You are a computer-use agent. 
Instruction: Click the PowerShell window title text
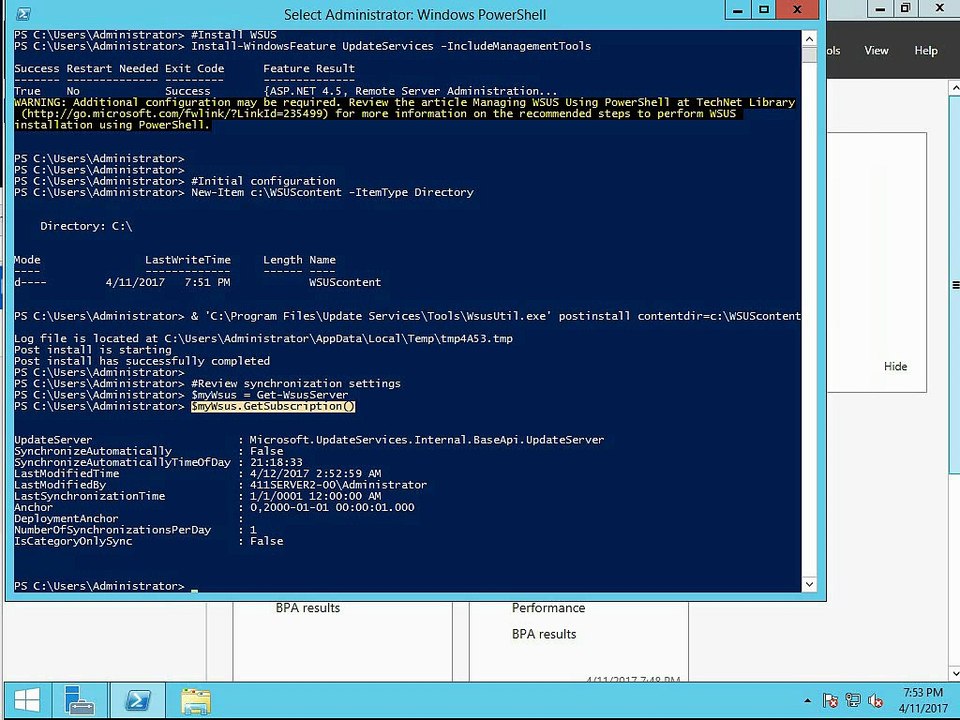point(415,14)
